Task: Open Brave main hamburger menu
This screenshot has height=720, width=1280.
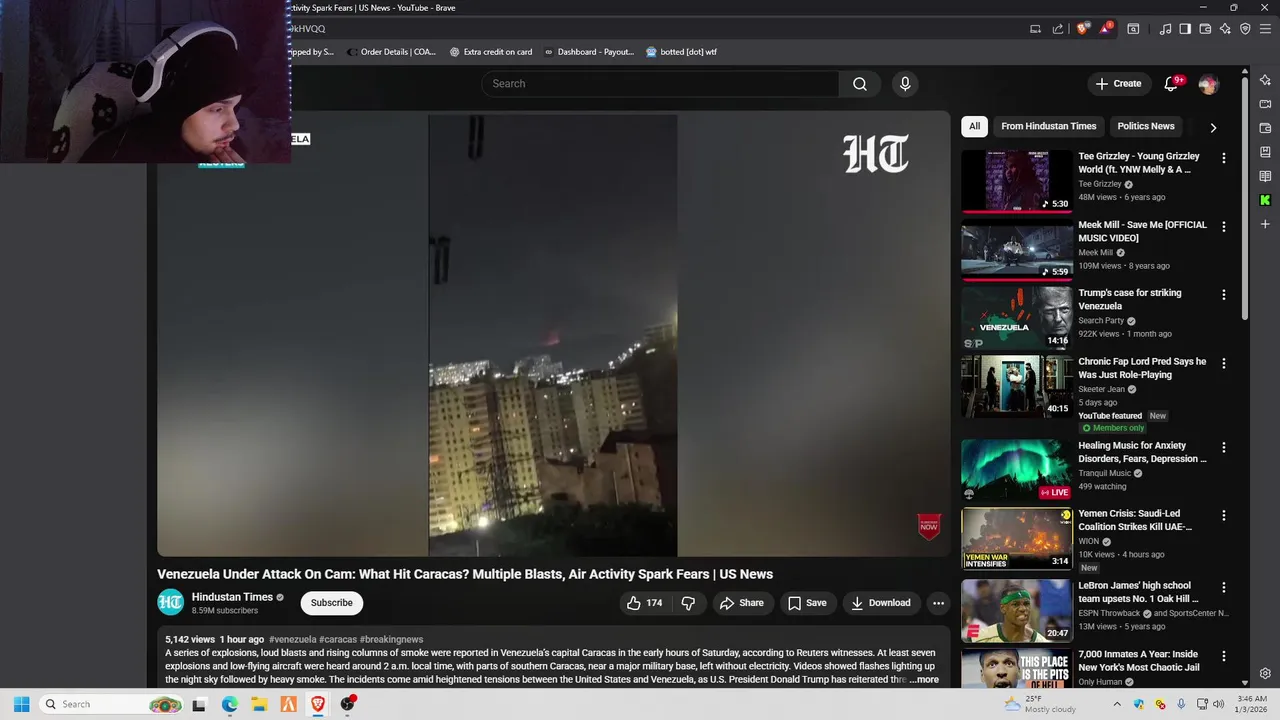Action: click(x=1265, y=29)
